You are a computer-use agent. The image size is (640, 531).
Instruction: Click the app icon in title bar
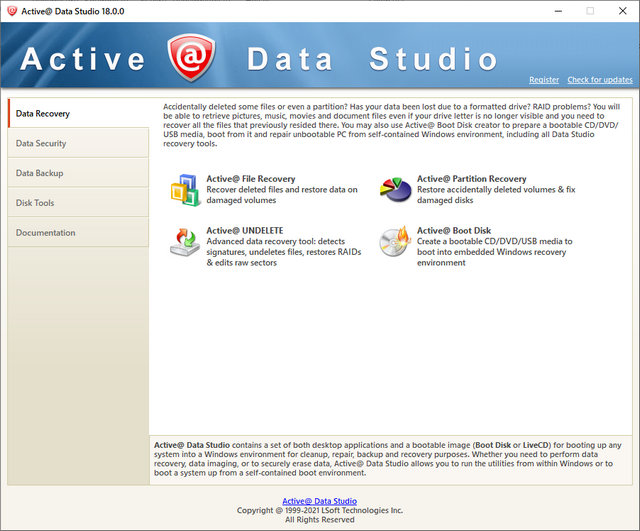pyautogui.click(x=12, y=10)
